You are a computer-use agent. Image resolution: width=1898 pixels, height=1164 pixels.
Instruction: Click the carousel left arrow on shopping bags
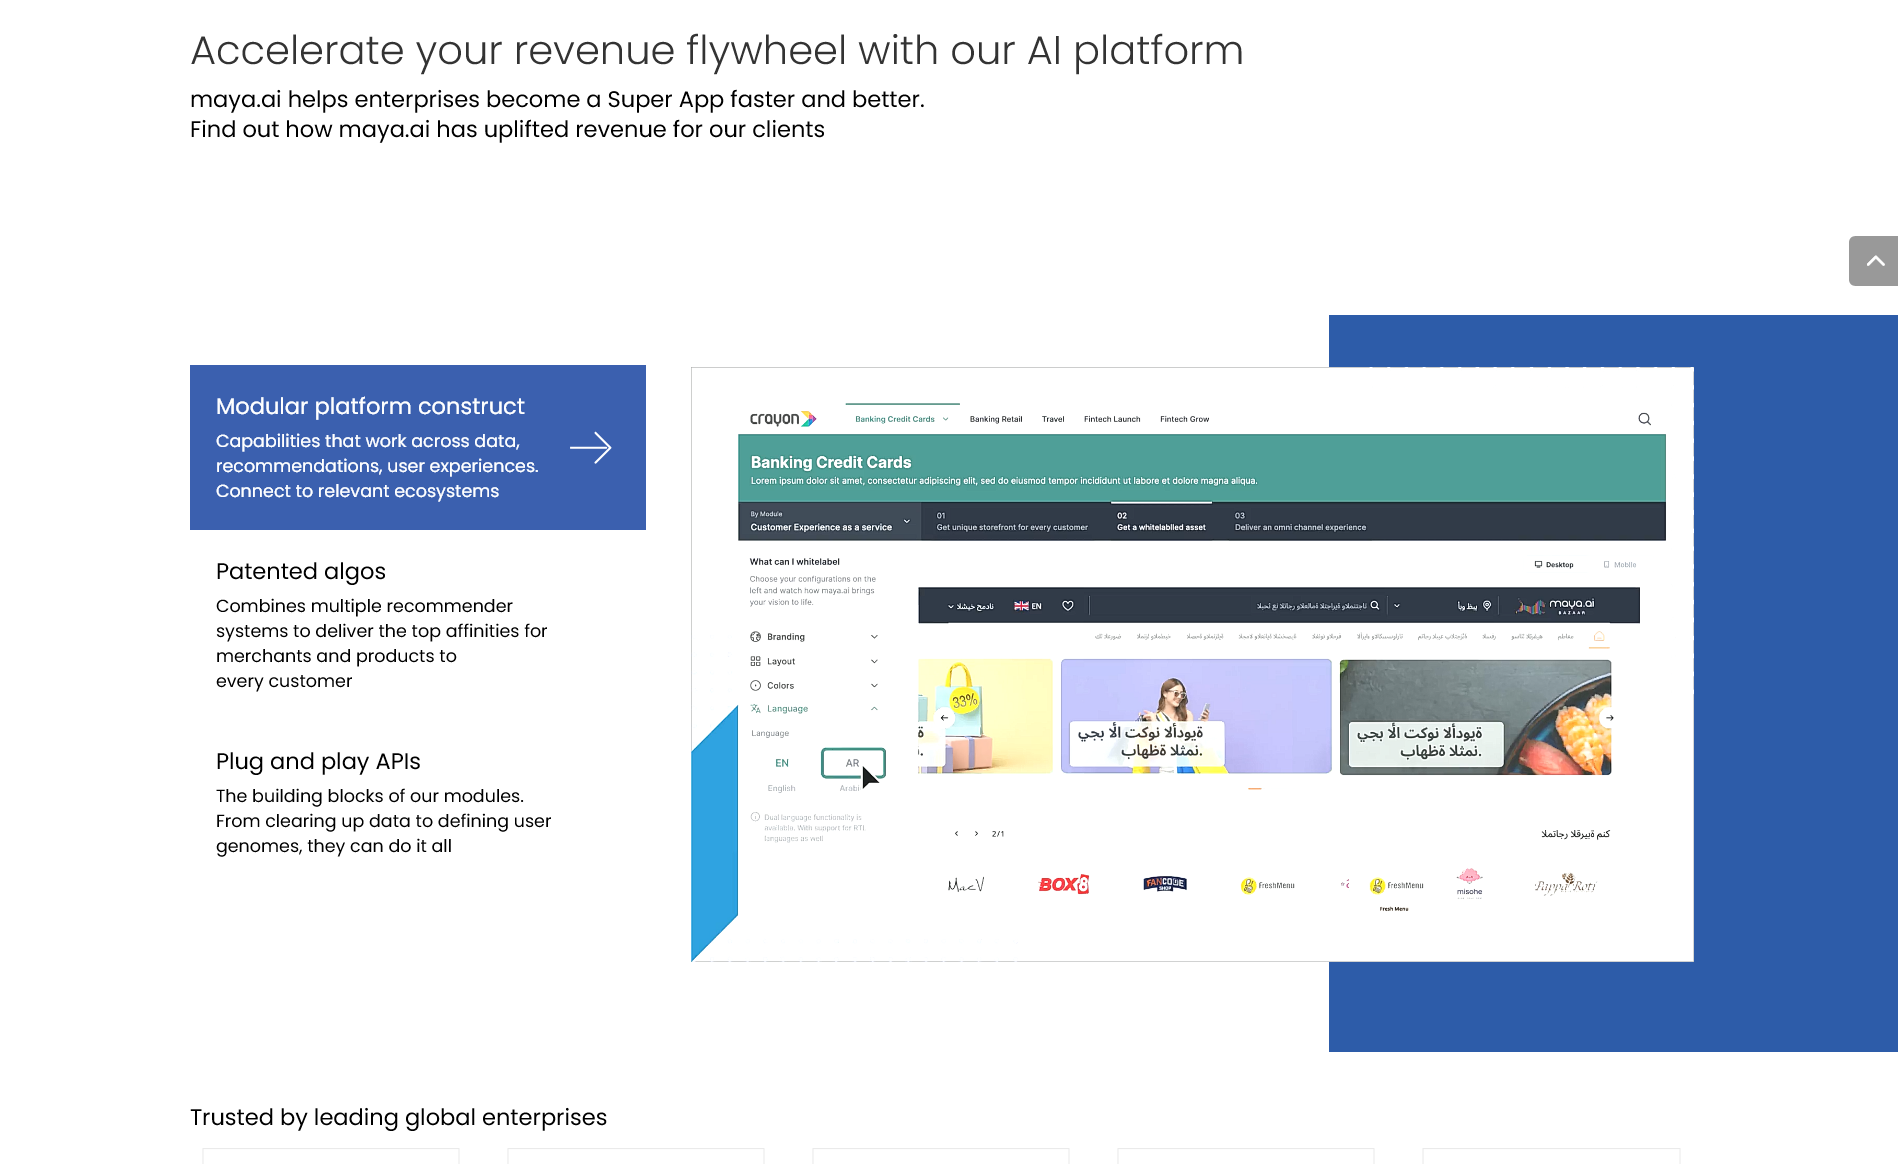click(944, 718)
